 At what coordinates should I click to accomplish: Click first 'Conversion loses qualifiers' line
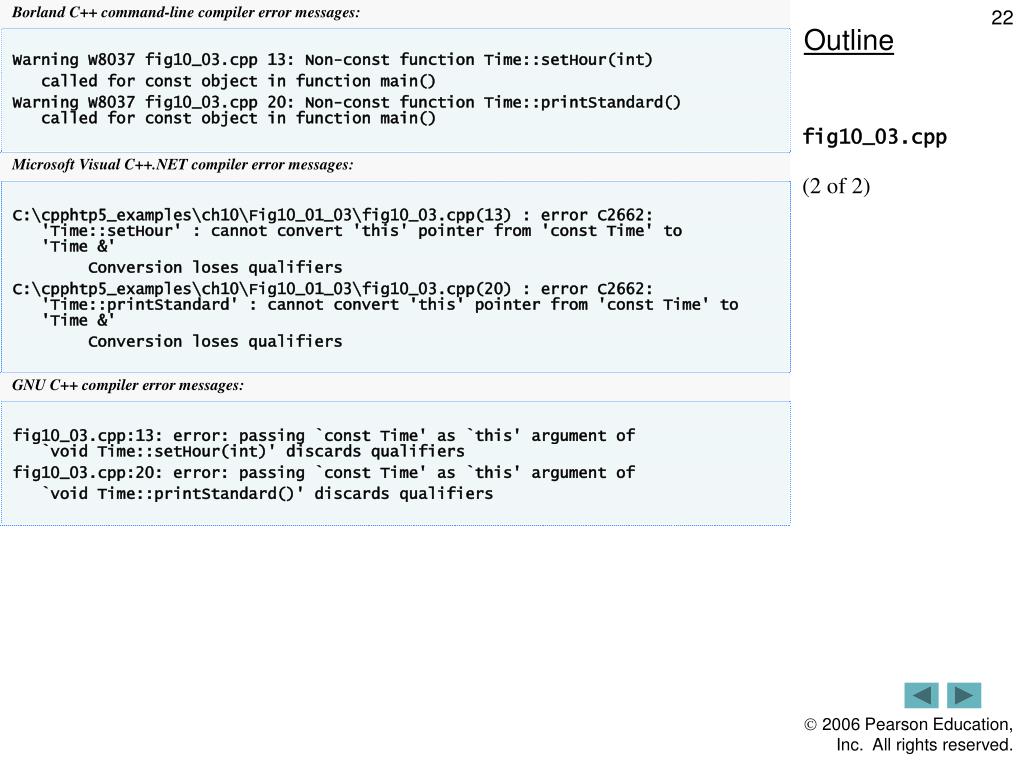pos(215,268)
